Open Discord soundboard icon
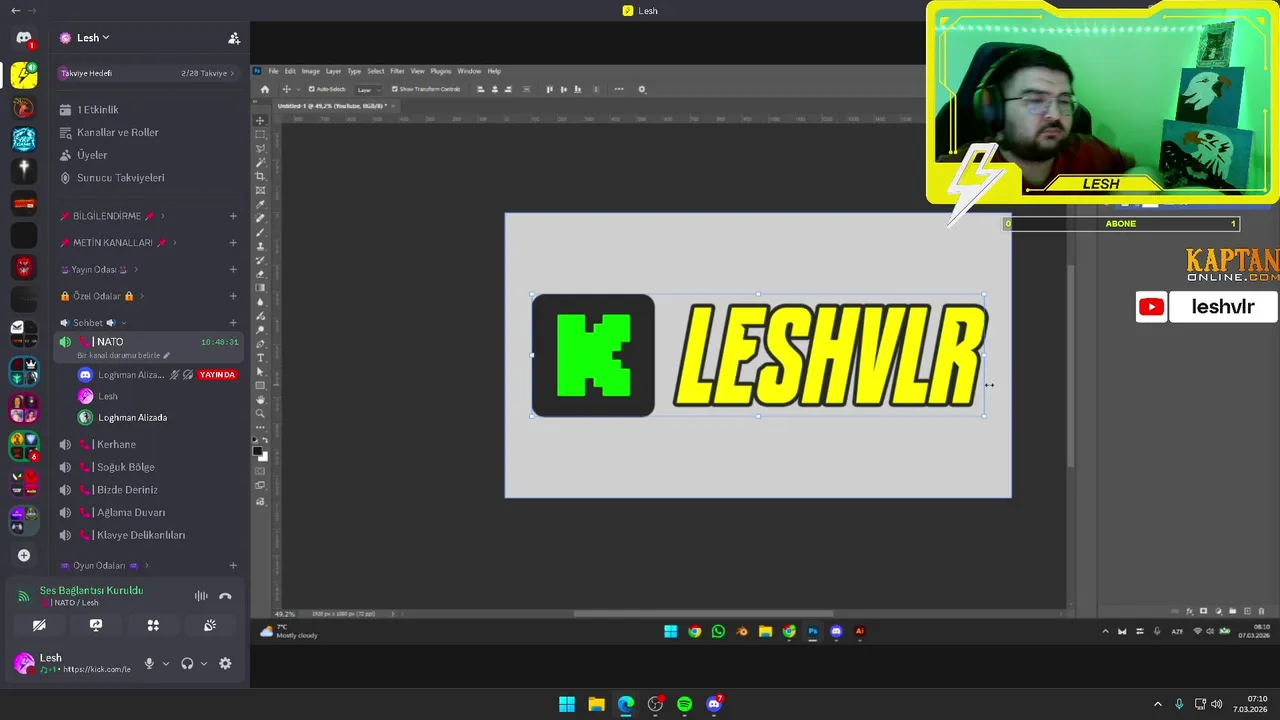This screenshot has width=1280, height=720. [210, 625]
